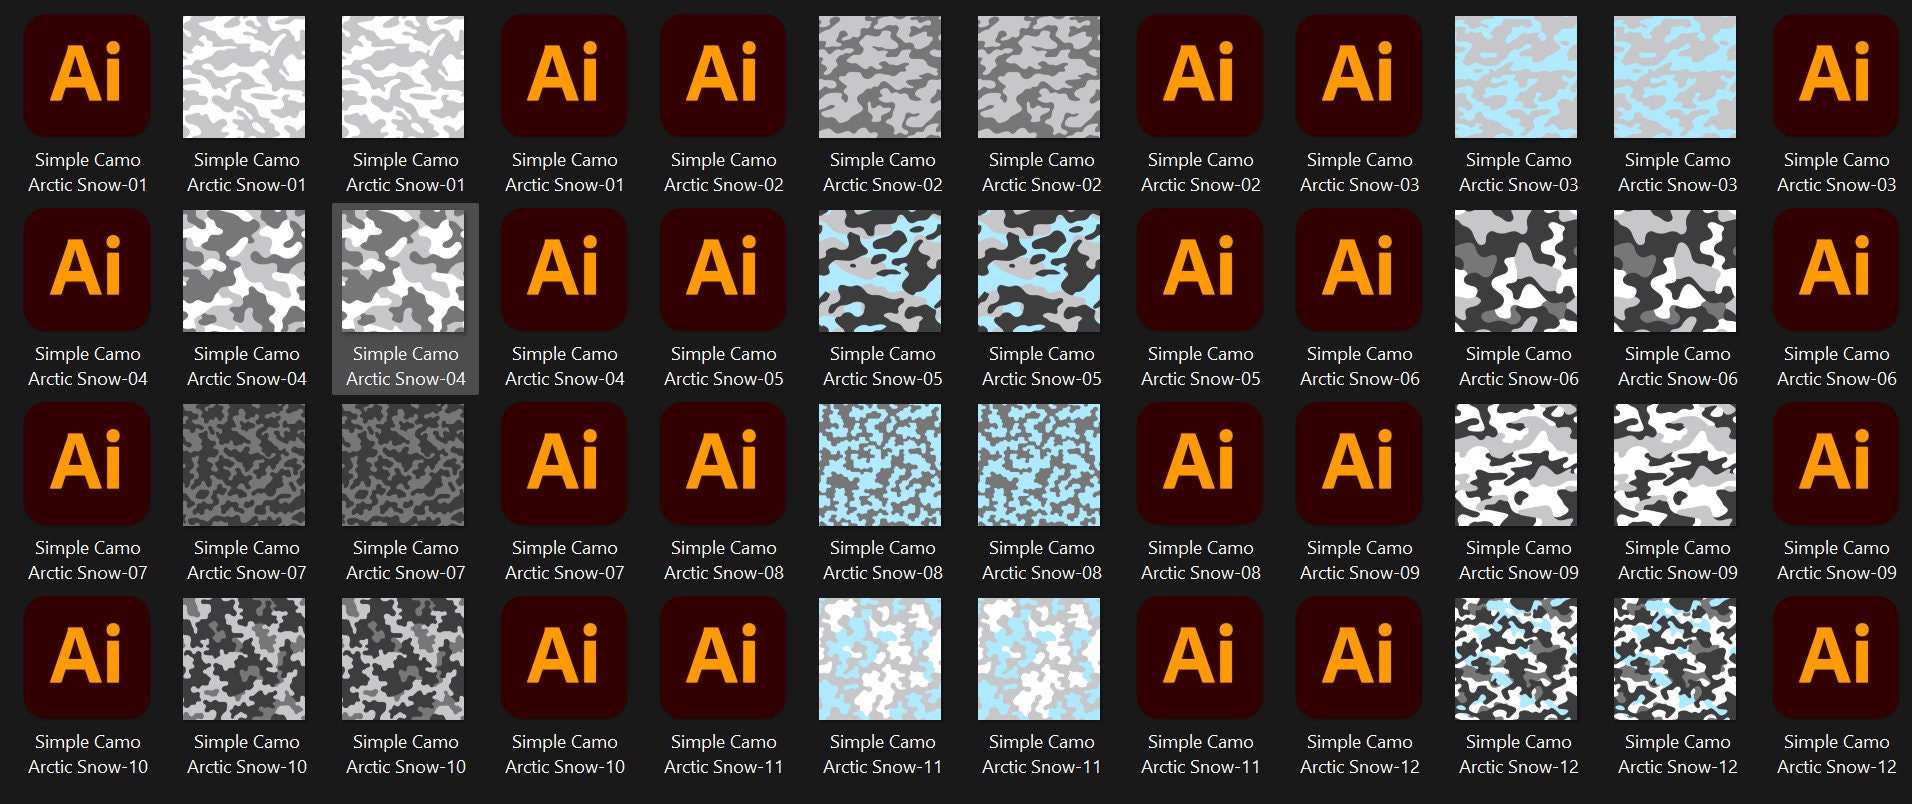This screenshot has width=1912, height=804.
Task: Select the first Ai file Arctic Snow-06
Action: [1358, 269]
